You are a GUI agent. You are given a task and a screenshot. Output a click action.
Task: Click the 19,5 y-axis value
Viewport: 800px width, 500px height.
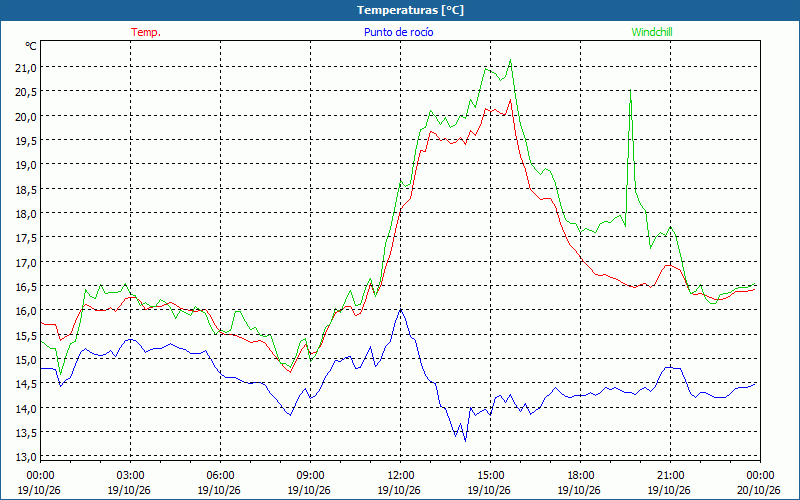26,140
